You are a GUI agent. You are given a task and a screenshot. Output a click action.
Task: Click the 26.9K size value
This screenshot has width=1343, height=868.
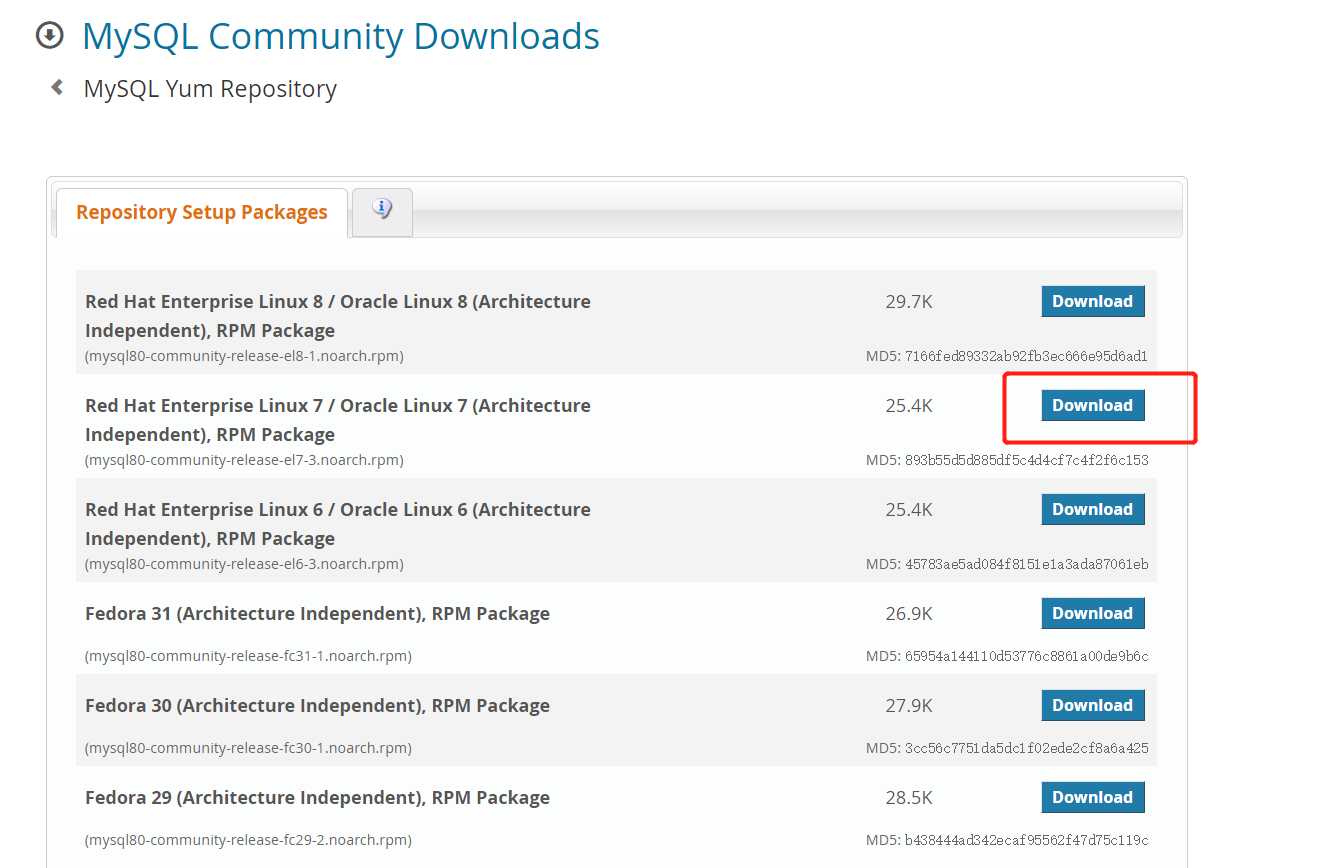point(909,613)
